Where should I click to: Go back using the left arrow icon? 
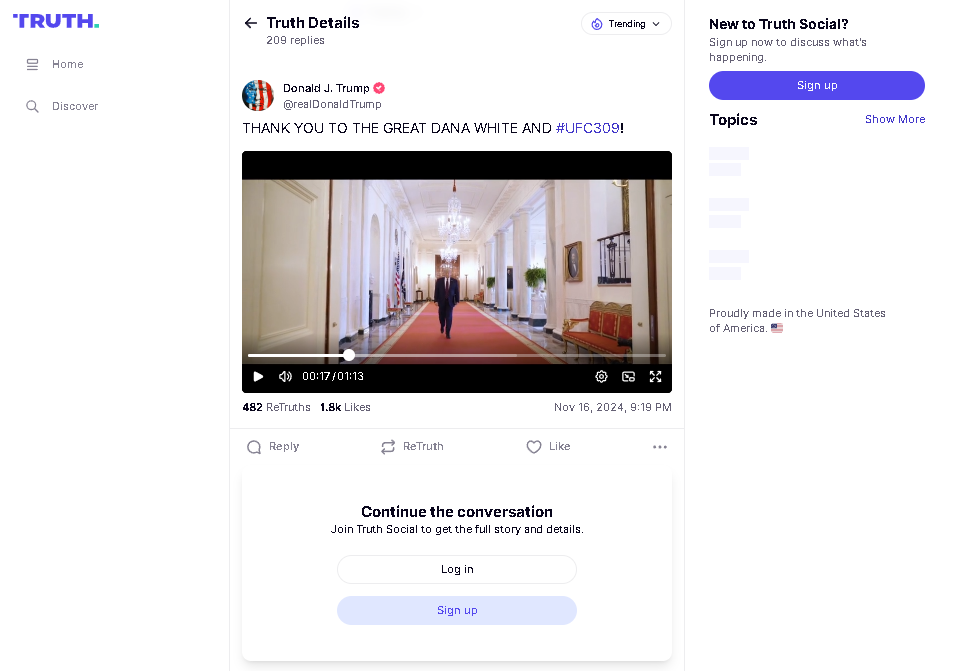pyautogui.click(x=251, y=23)
